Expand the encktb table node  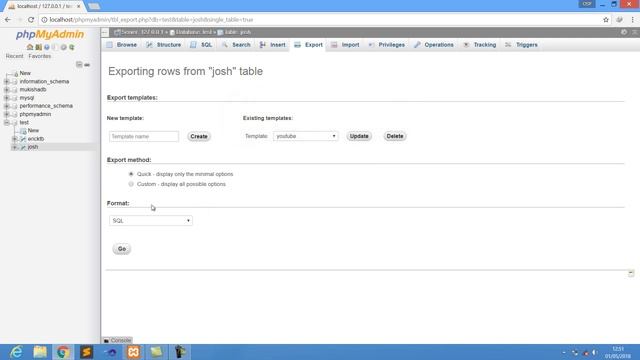pyautogui.click(x=15, y=139)
